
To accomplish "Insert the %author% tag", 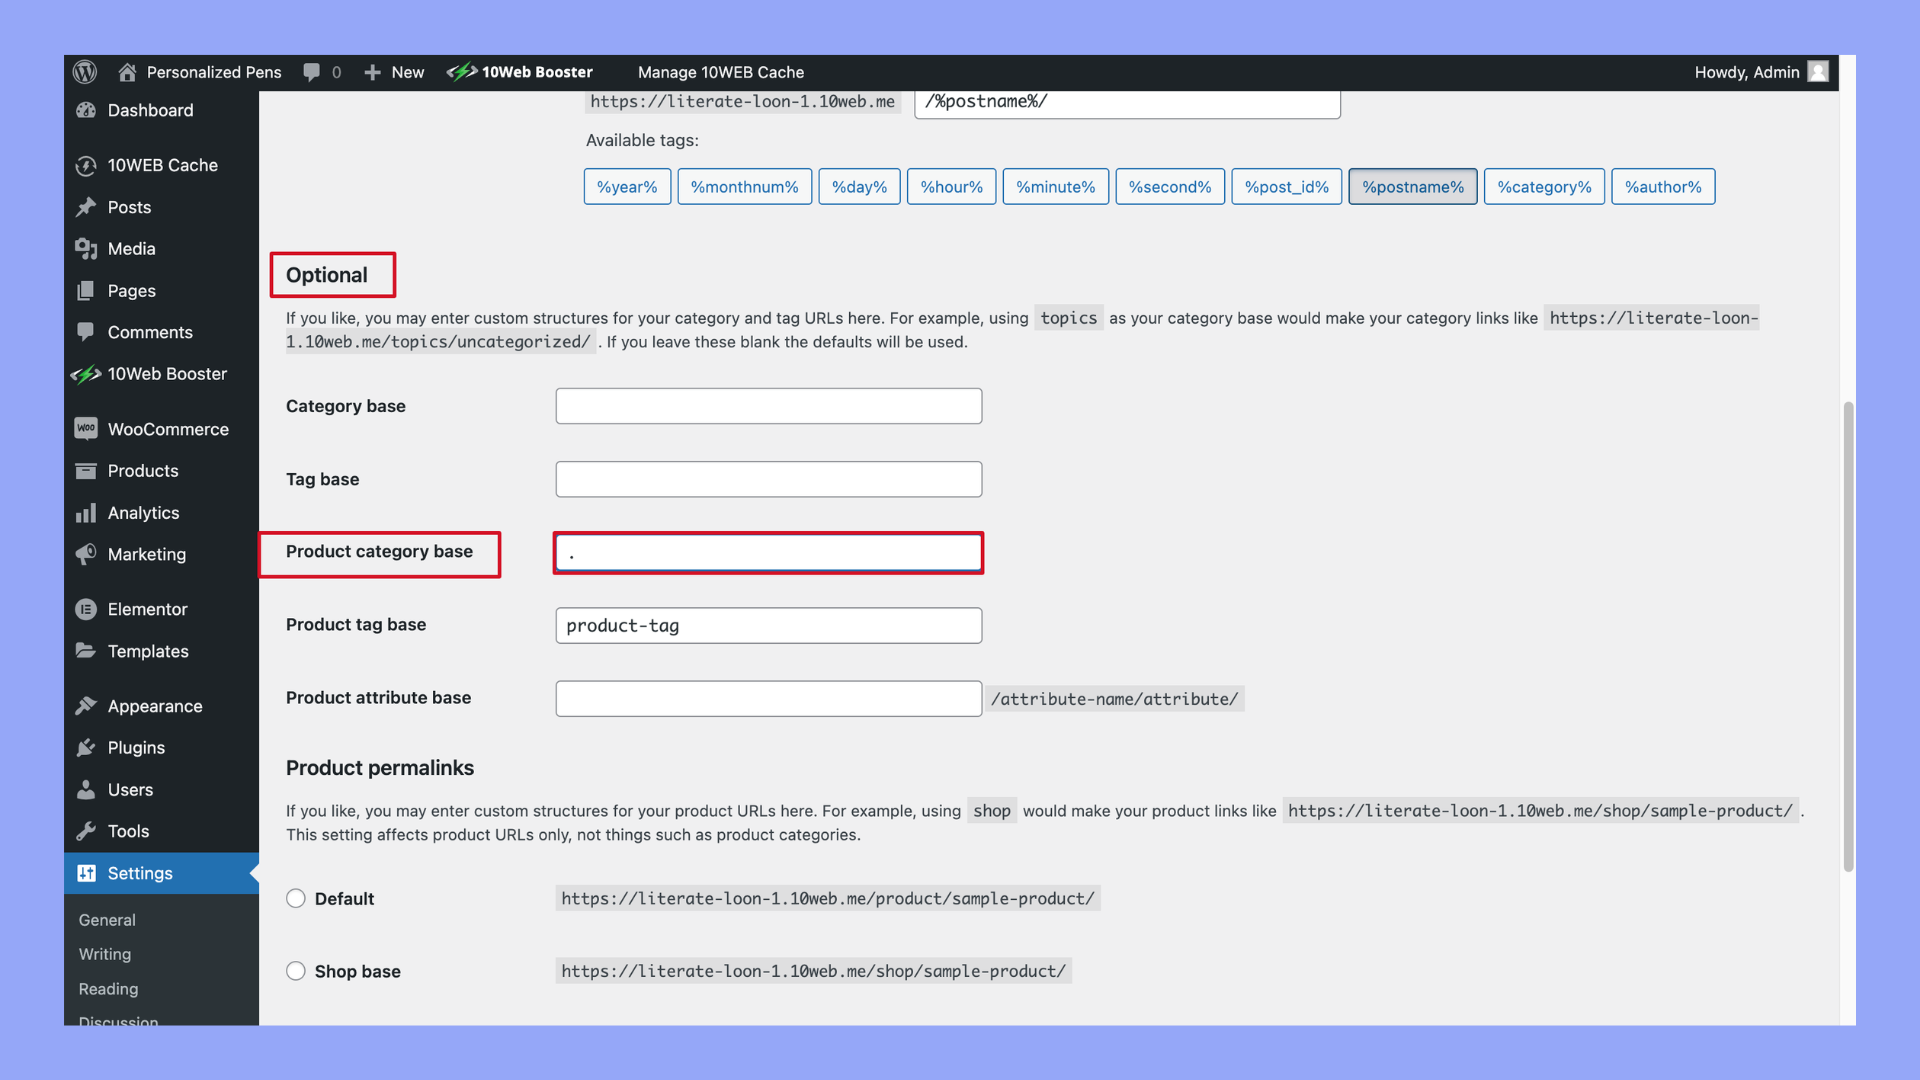I will tap(1663, 187).
